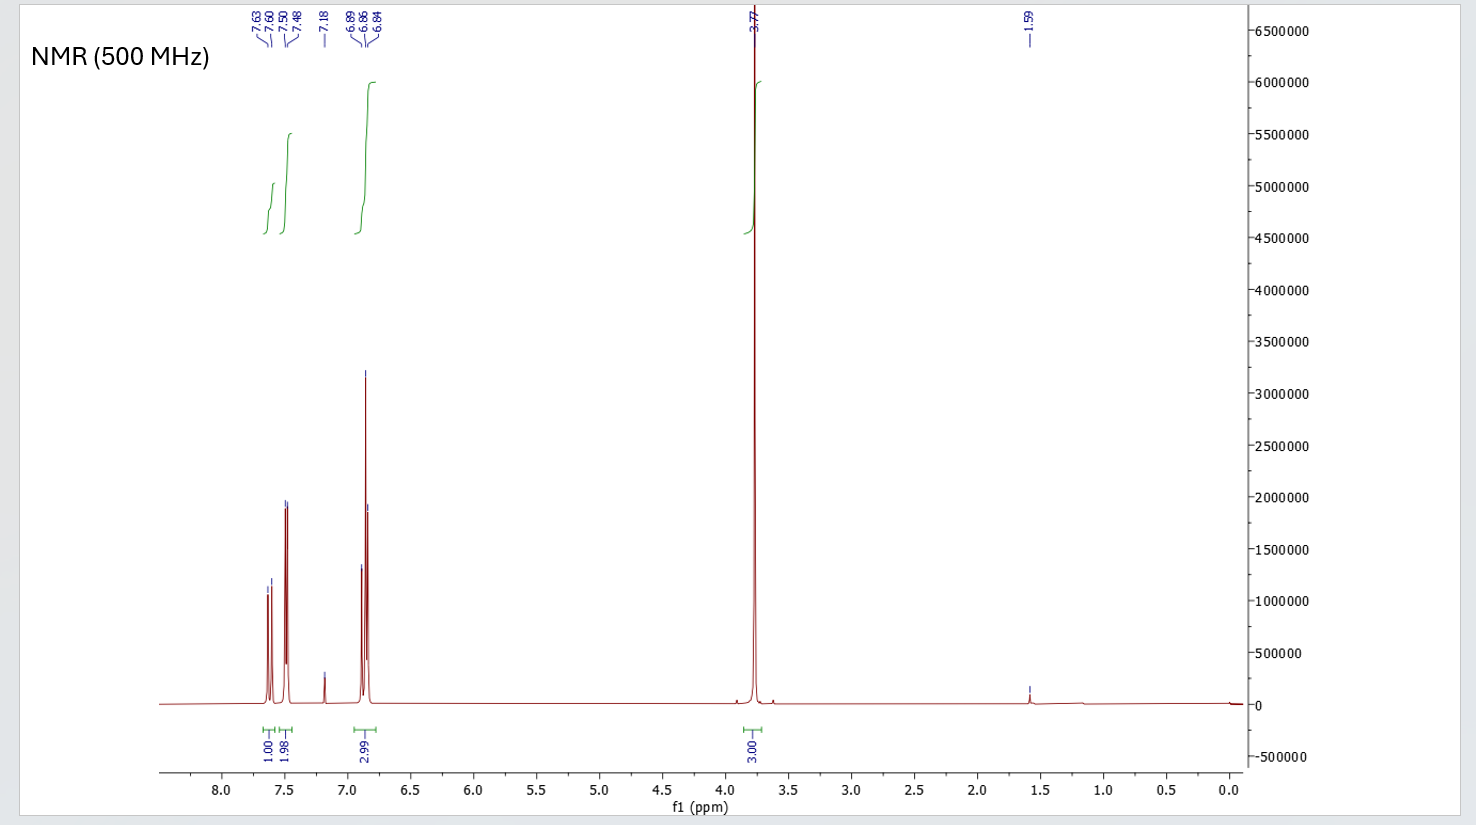
Task: Click the 6500000 intensity scale label
Action: 1281,30
